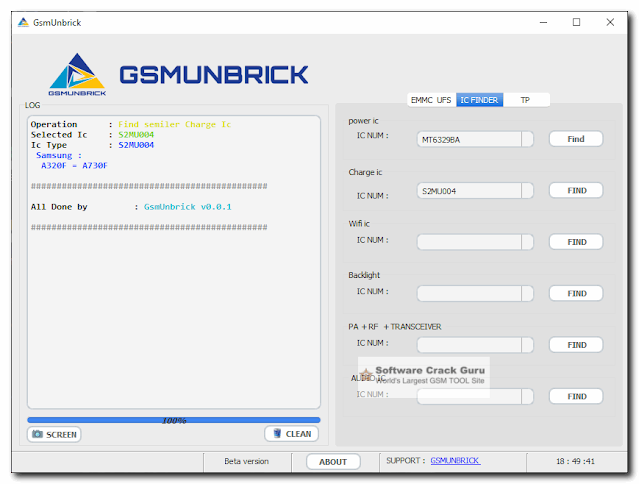Click the Charge ic field showing S2MU004
This screenshot has width=639, height=484.
tap(469, 191)
